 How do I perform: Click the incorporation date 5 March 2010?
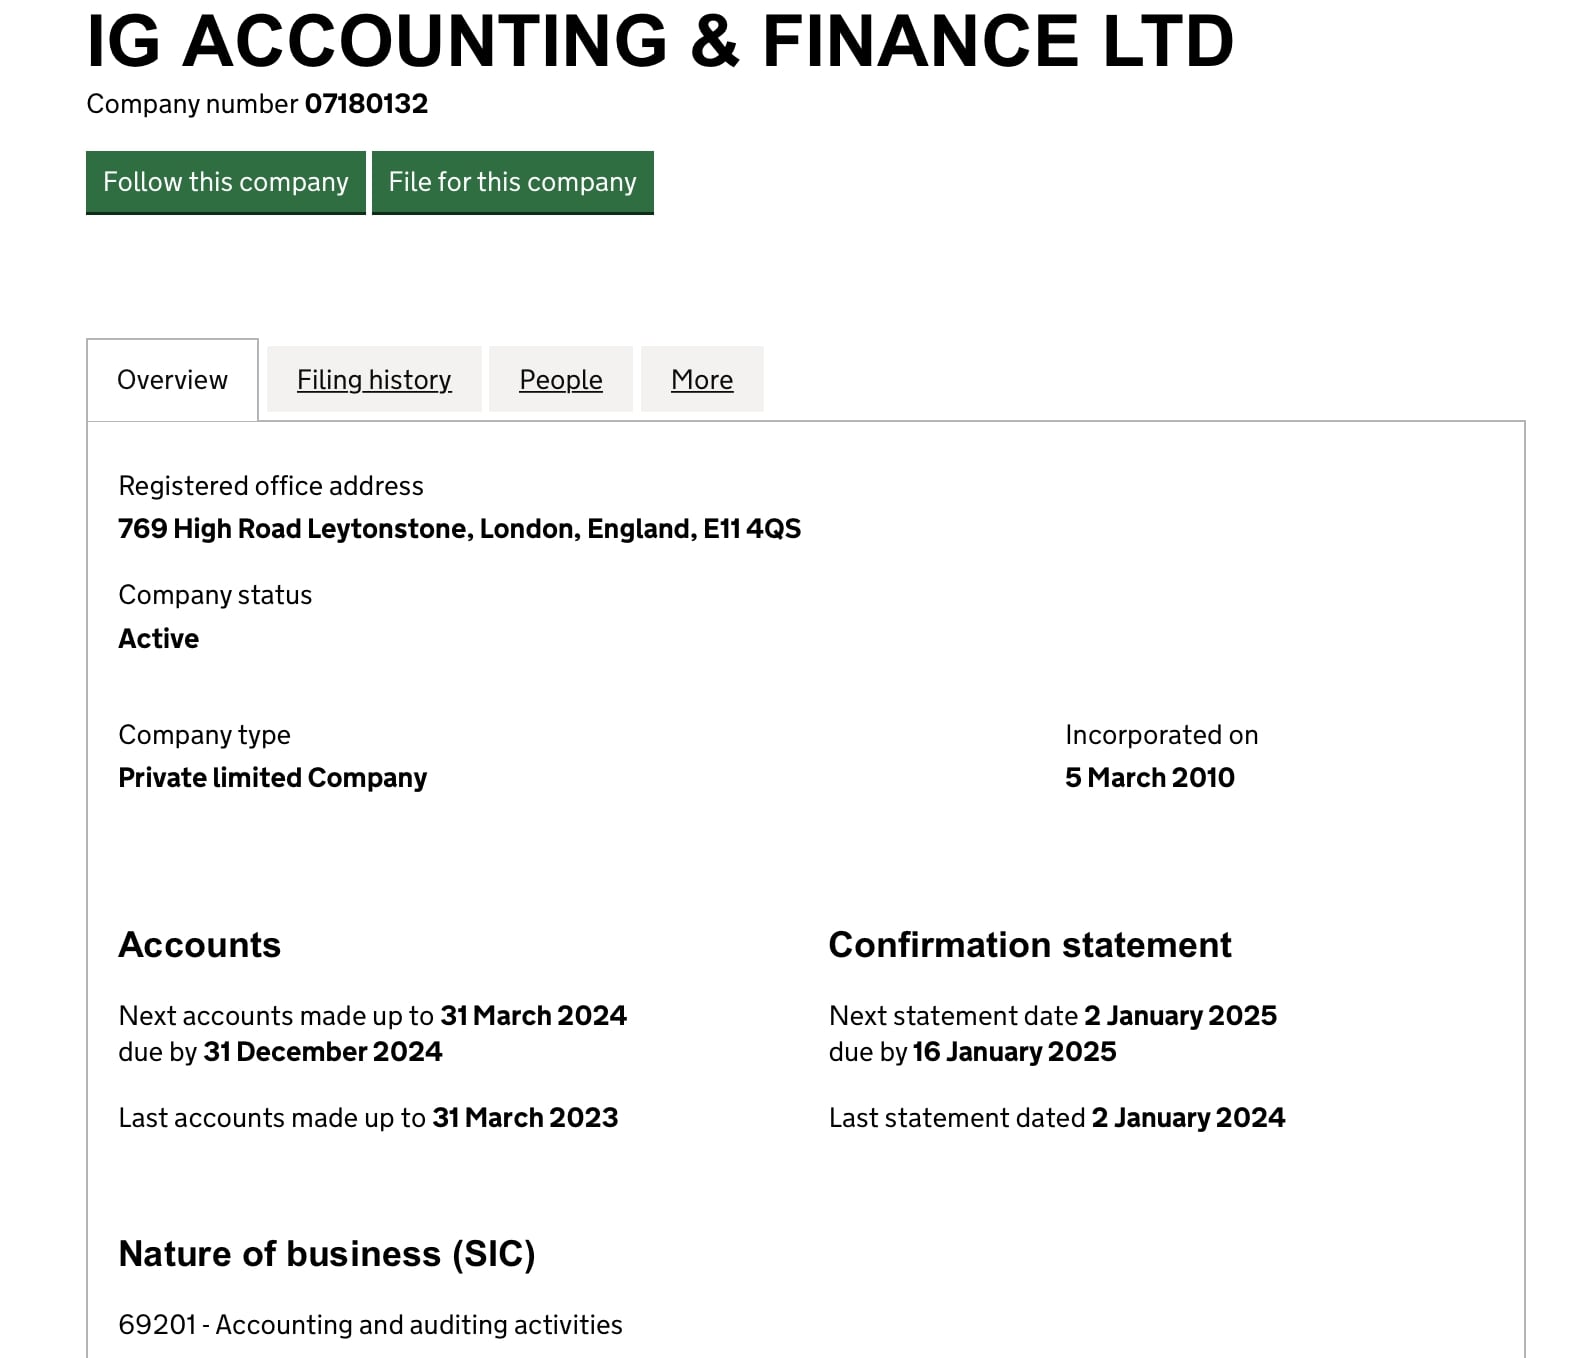pos(1149,778)
